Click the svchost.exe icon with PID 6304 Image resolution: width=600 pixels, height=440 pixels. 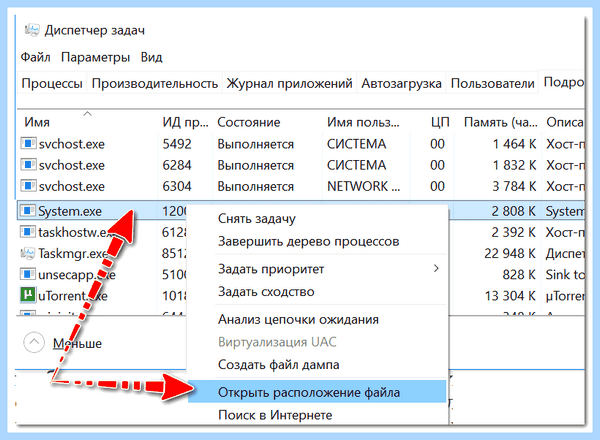28,186
